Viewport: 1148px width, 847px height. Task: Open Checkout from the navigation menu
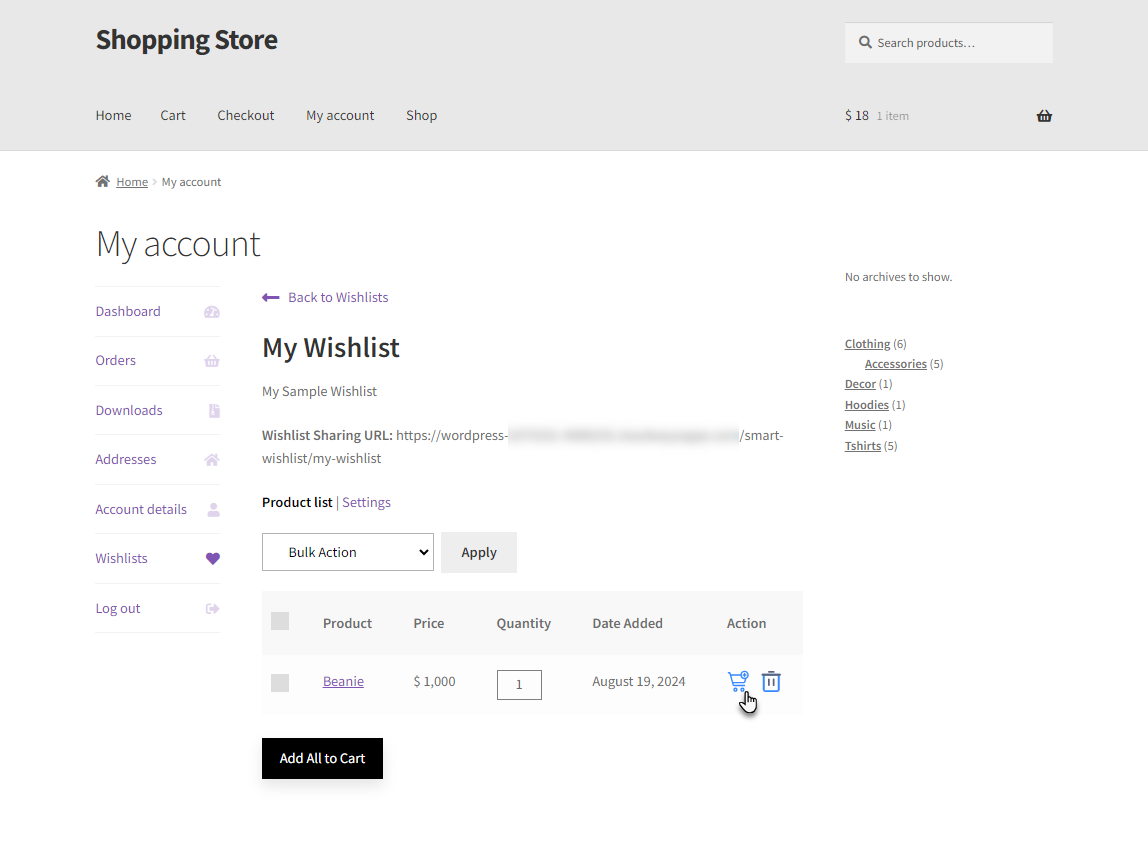pyautogui.click(x=246, y=115)
